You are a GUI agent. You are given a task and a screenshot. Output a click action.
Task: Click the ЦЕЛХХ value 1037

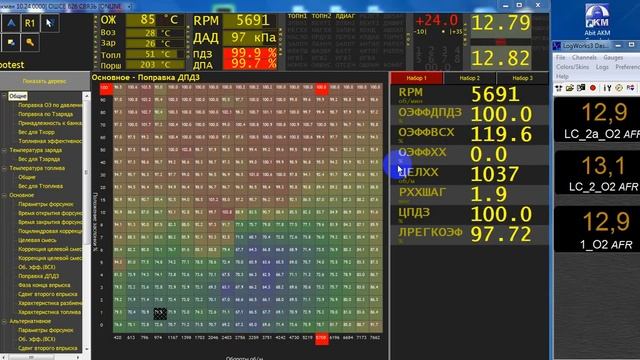tap(495, 174)
